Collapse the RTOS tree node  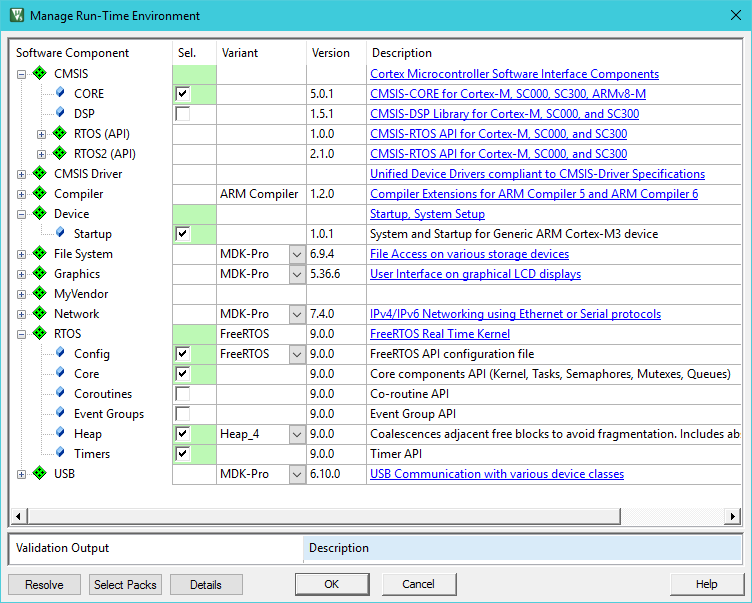(x=22, y=334)
